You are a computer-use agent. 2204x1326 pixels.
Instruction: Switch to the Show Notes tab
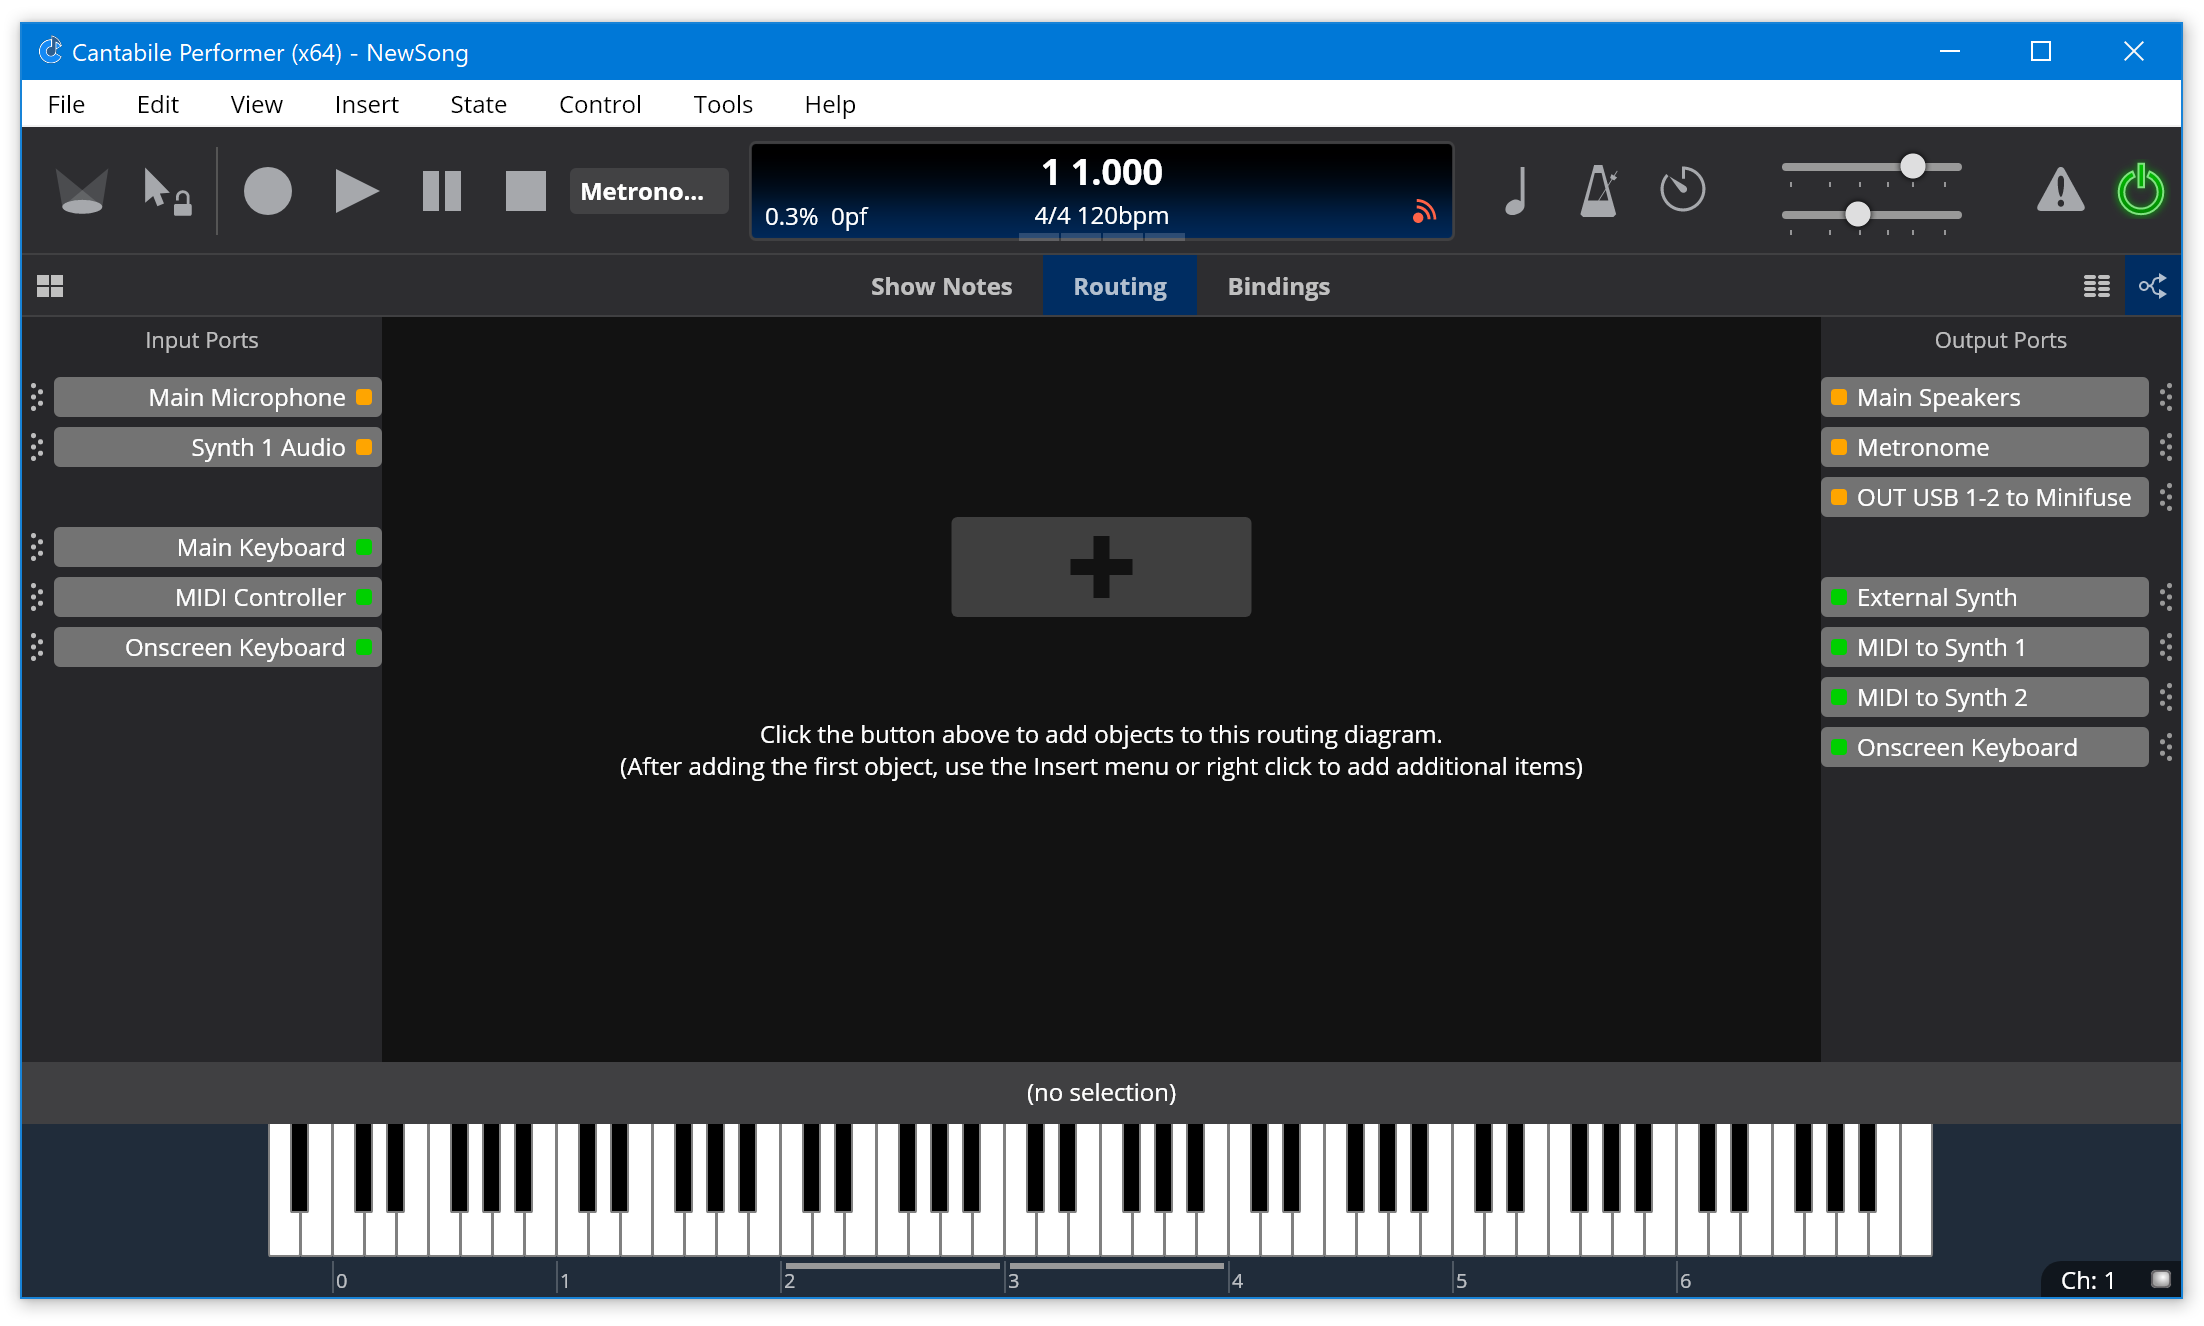[x=940, y=287]
